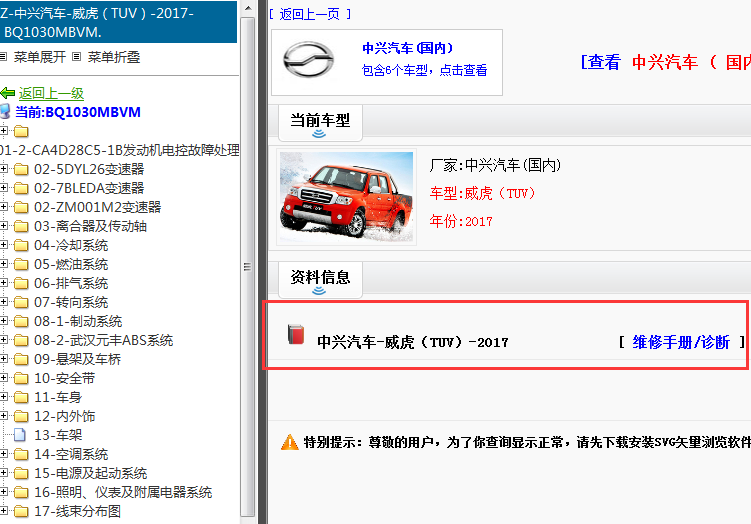This screenshot has width=751, height=524.
Task: Click the folder icon of 11-车身
Action: point(21,397)
